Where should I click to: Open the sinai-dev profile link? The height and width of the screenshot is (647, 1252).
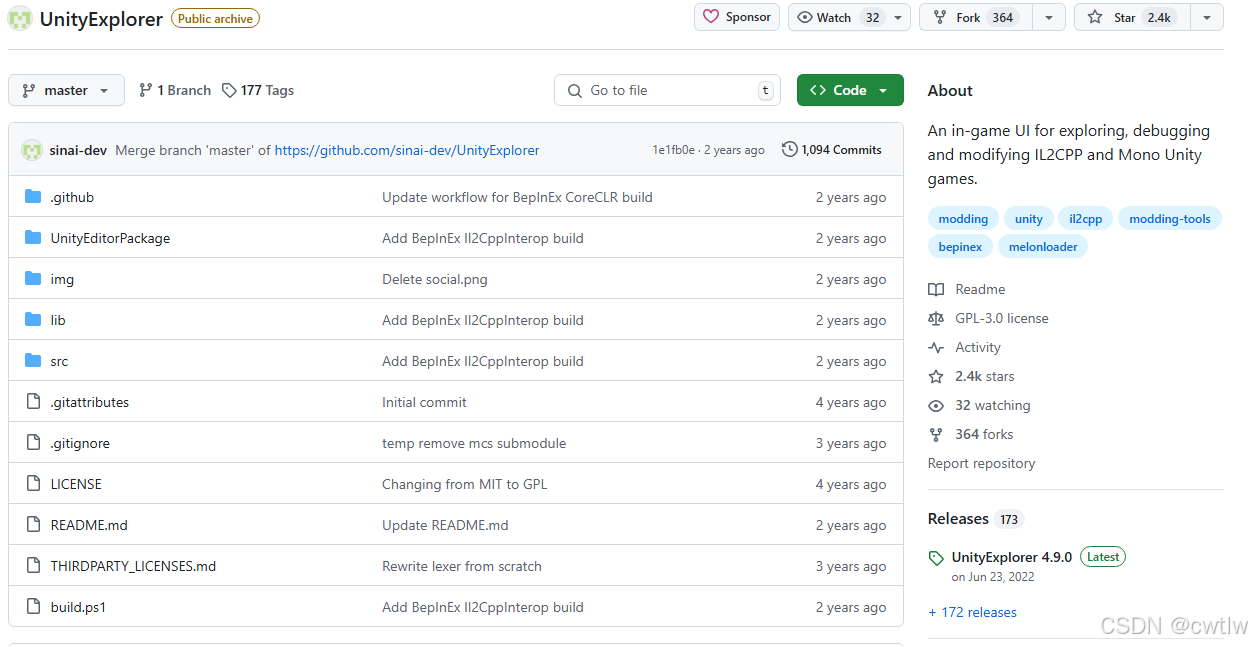click(78, 150)
